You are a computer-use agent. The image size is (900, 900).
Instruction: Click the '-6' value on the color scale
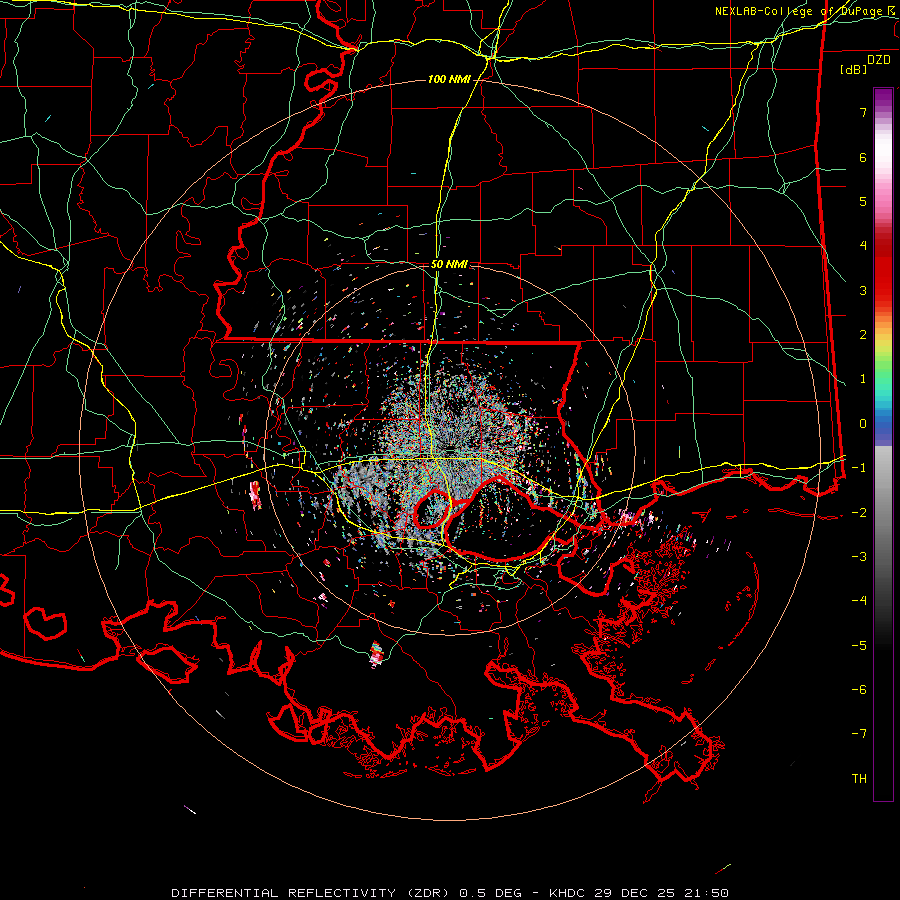click(859, 689)
